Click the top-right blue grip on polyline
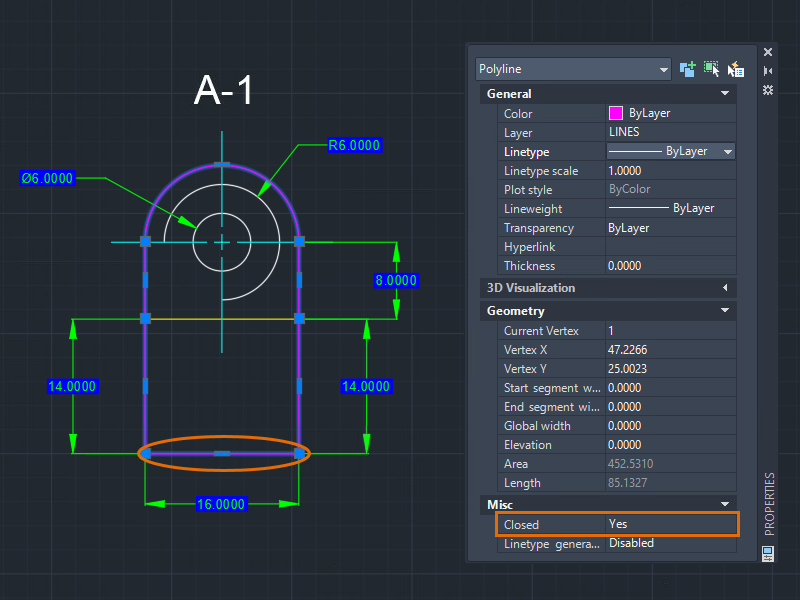Screen dimensions: 800x600 point(299,241)
